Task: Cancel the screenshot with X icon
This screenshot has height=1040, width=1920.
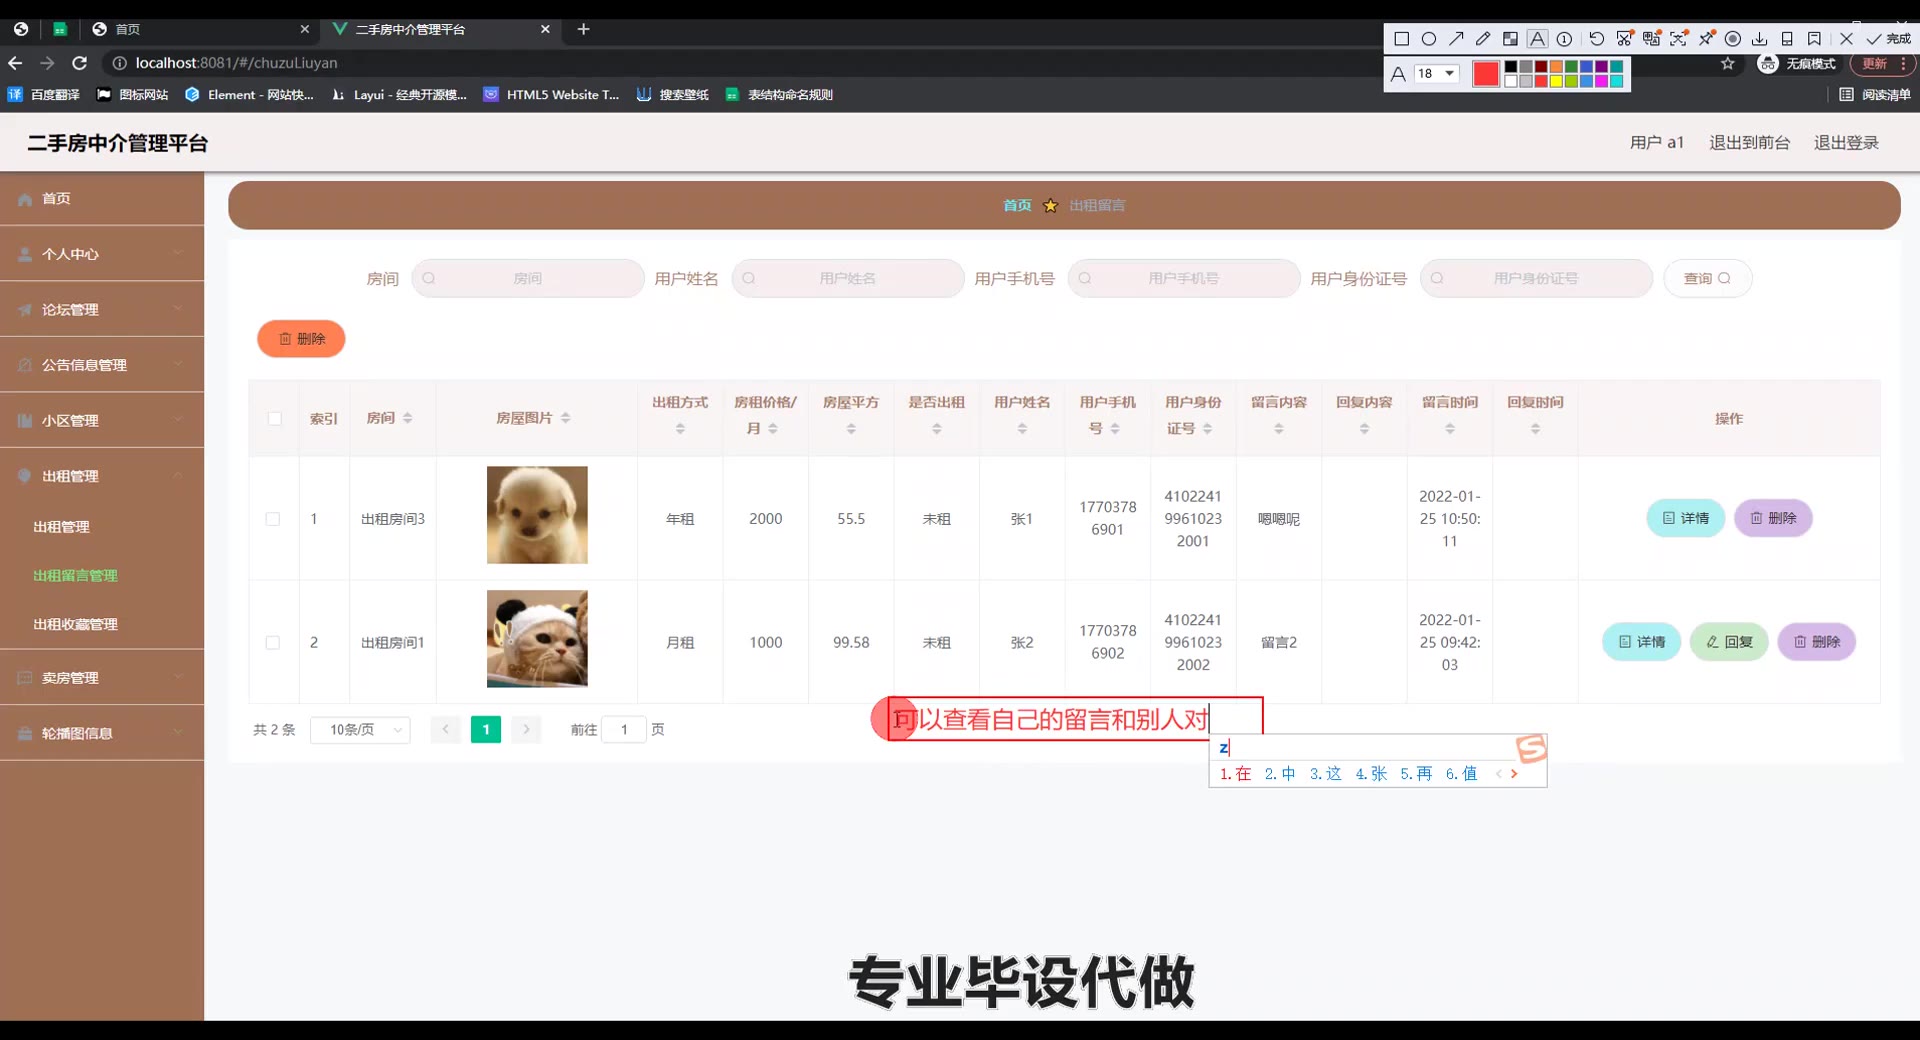Action: tap(1846, 39)
